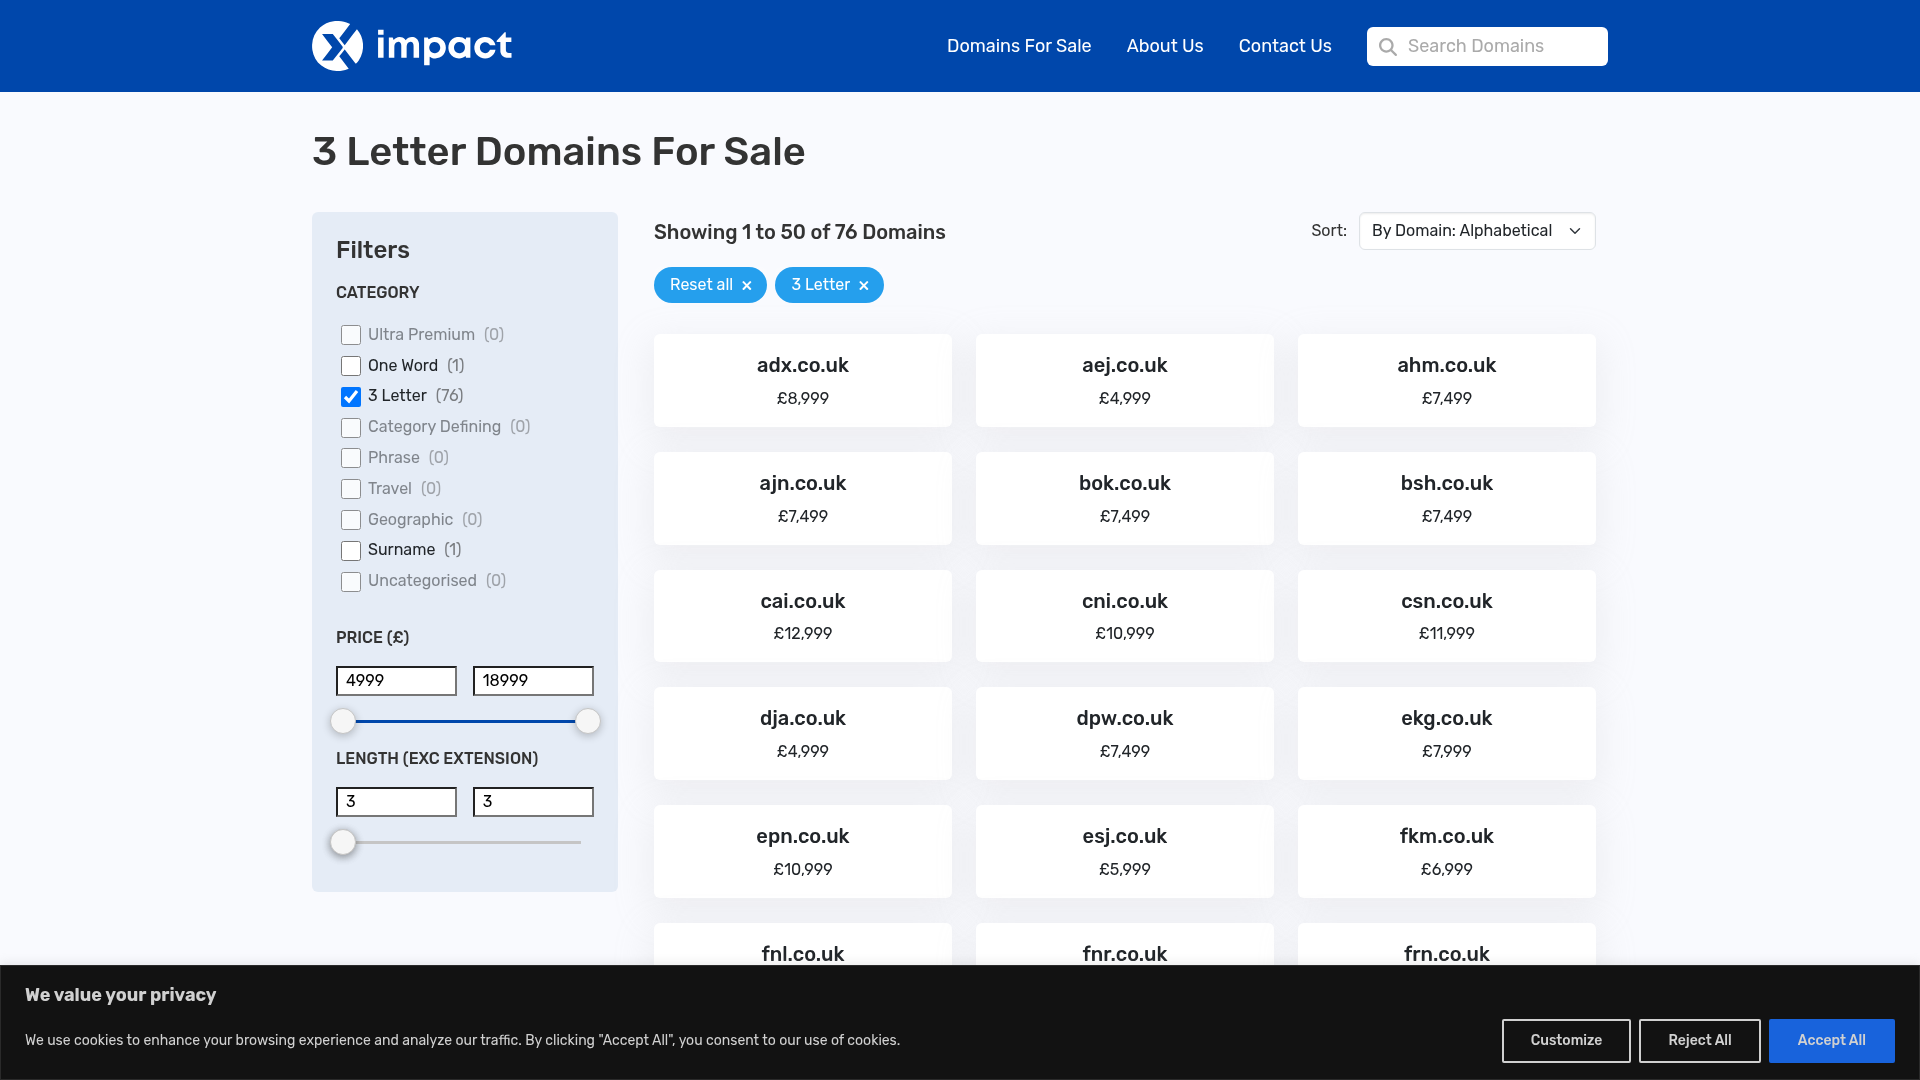Open the Sort dropdown
This screenshot has height=1080, width=1920.
(x=1477, y=231)
